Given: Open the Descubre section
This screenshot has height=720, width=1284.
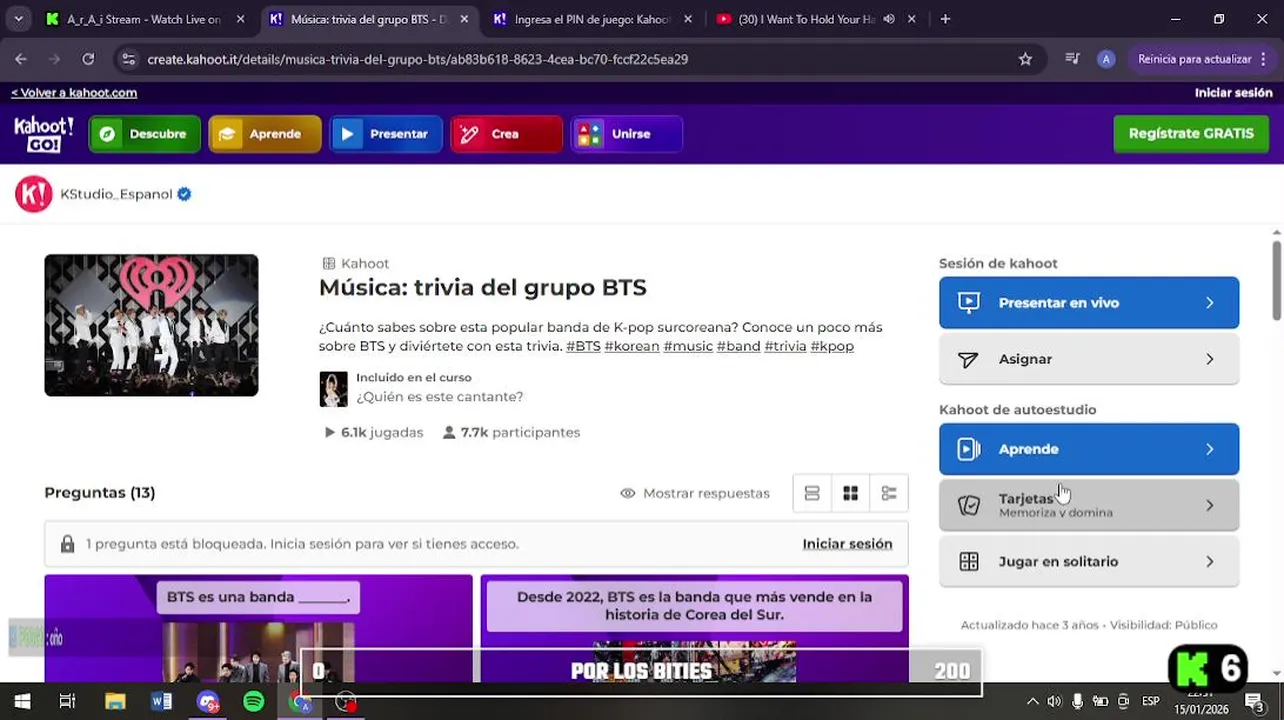Looking at the screenshot, I should pos(145,134).
